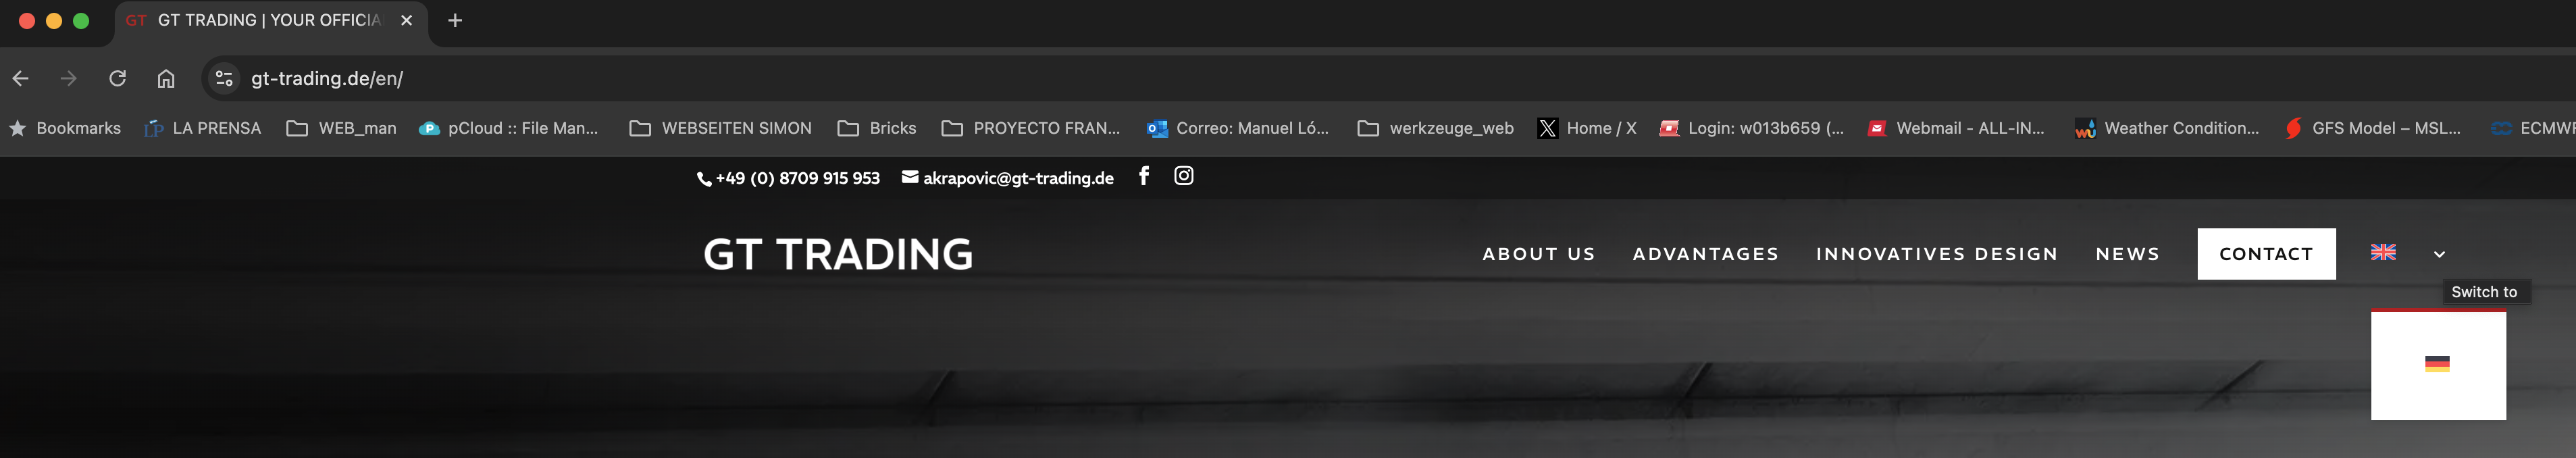The height and width of the screenshot is (458, 2576).
Task: Open the Instagram icon link
Action: pyautogui.click(x=1183, y=176)
